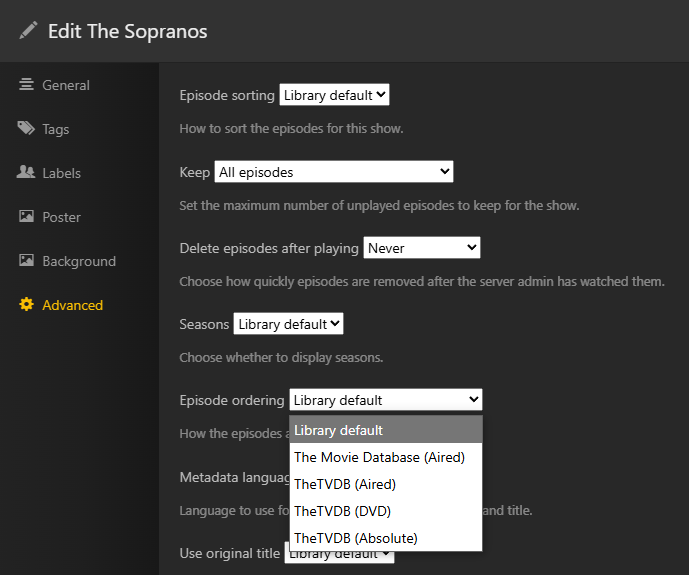Open the Seasons display dropdown

[x=288, y=324]
